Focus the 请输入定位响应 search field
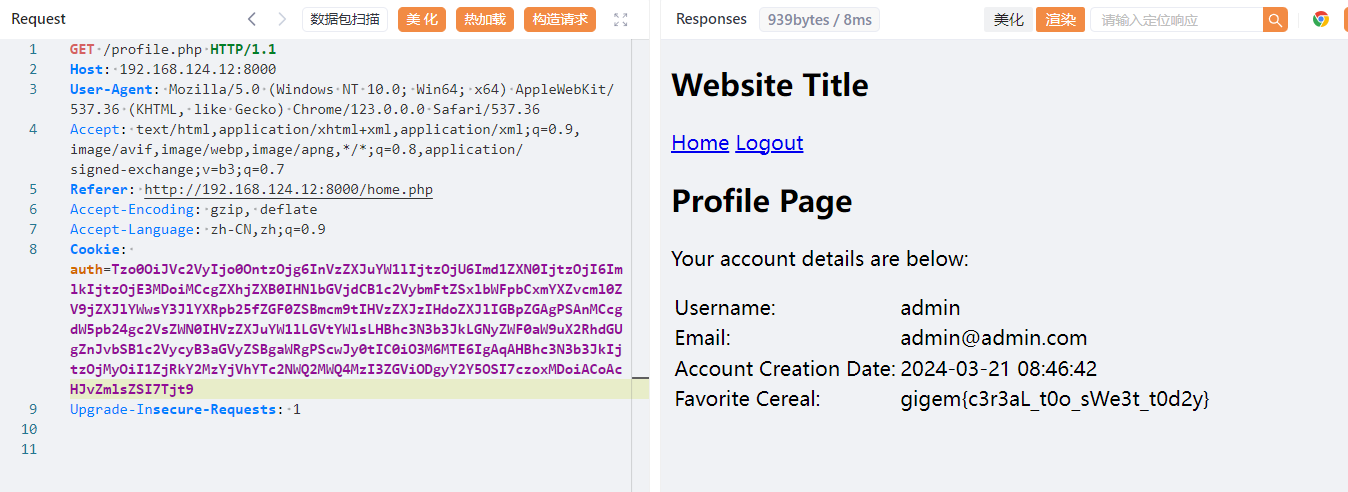The image size is (1348, 492). tap(1176, 20)
